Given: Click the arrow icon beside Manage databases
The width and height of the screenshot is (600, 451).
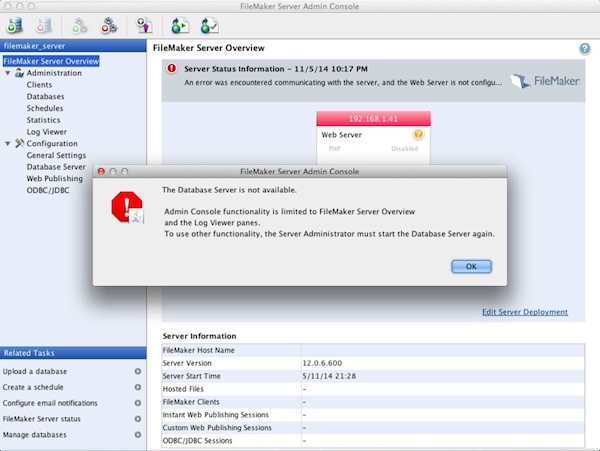Looking at the screenshot, I should [x=138, y=435].
